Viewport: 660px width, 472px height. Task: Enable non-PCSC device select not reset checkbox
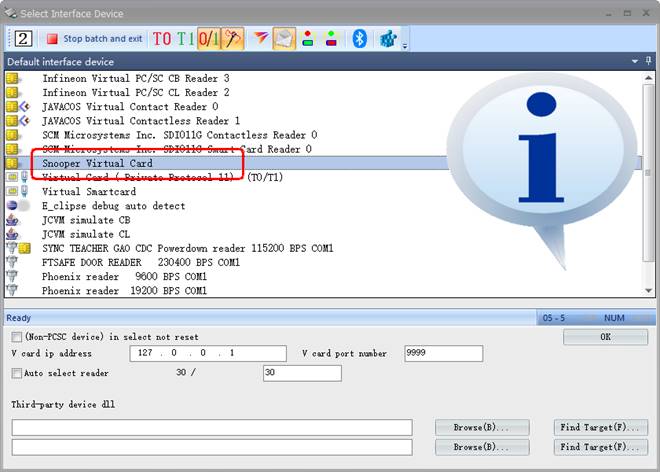(17, 337)
